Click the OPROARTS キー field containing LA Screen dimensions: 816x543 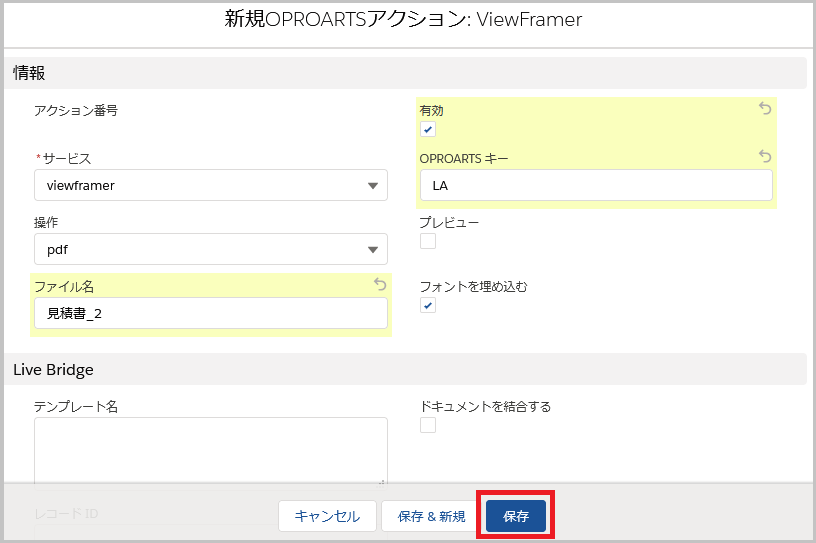click(x=595, y=185)
